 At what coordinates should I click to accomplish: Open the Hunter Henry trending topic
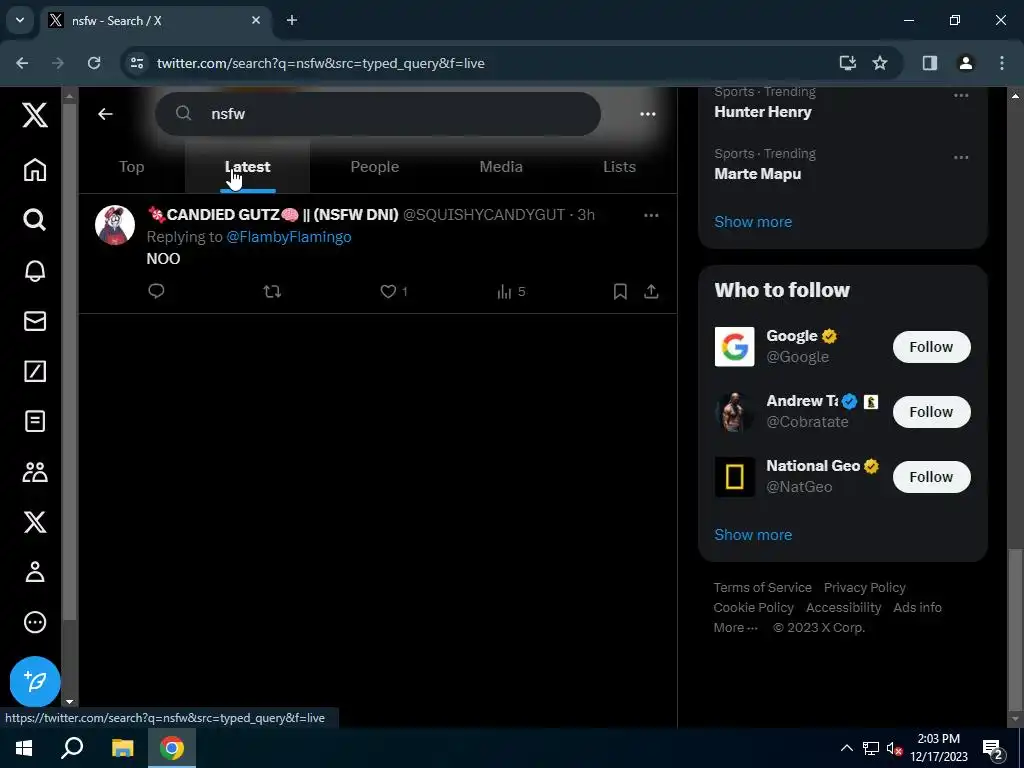tap(763, 112)
